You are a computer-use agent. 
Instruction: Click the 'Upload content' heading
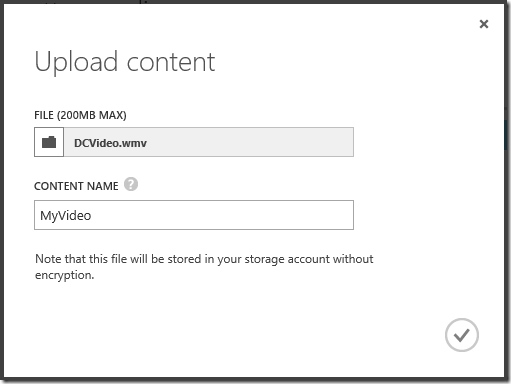pyautogui.click(x=125, y=62)
